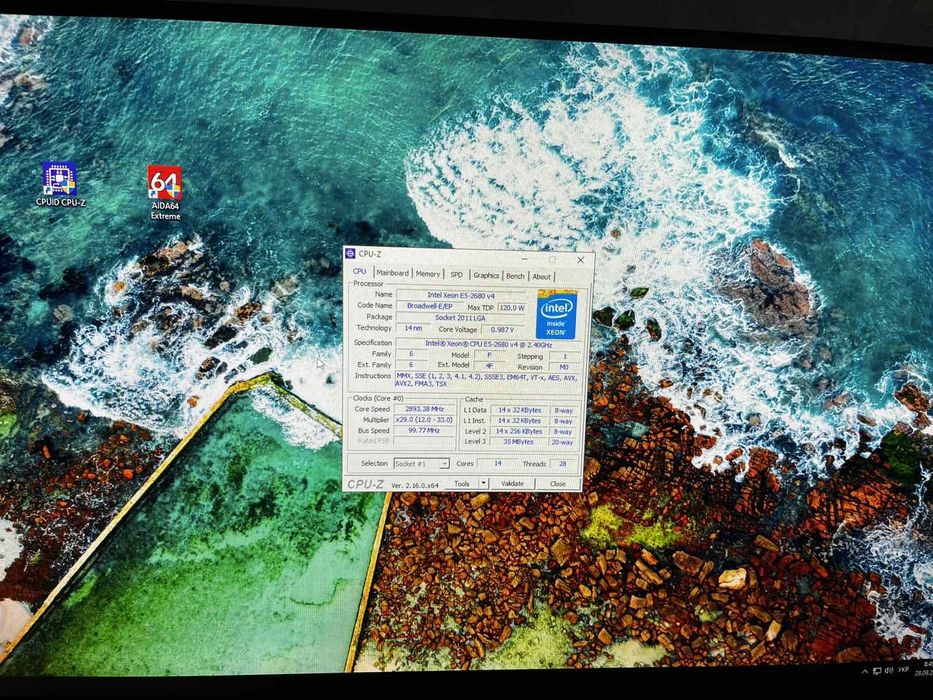Open the About tab
933x700 pixels.
pos(541,277)
